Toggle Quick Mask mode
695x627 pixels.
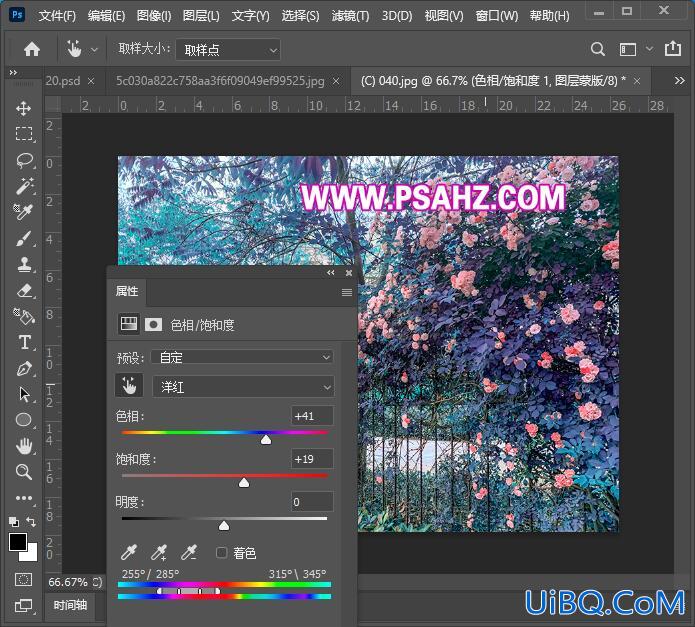pos(23,579)
